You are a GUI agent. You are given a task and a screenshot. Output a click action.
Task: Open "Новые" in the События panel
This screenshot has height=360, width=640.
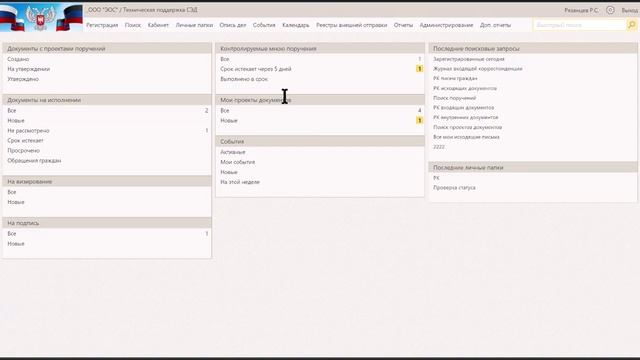pos(229,172)
